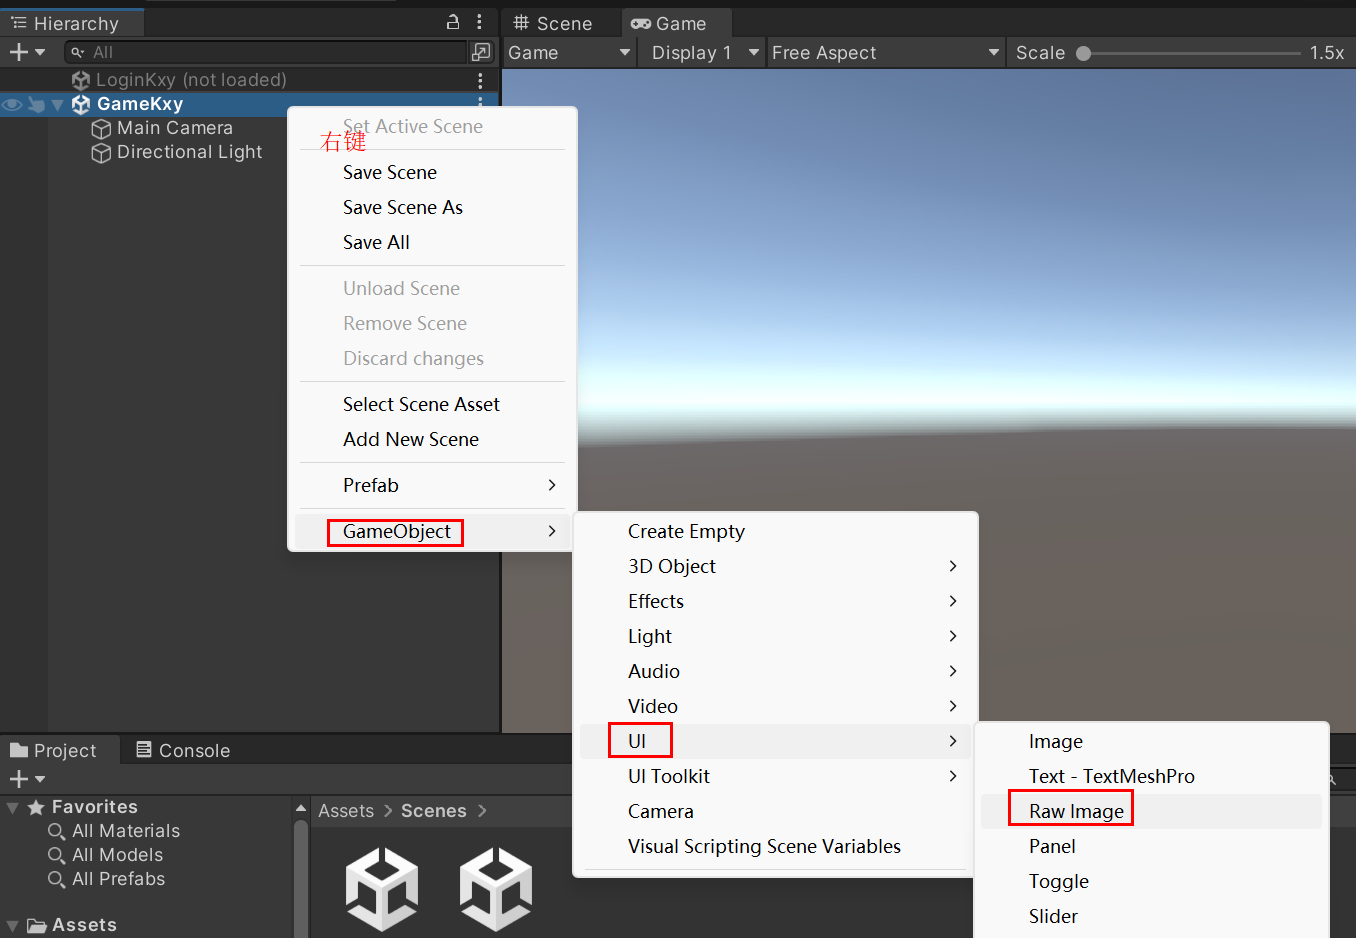Screen dimensions: 1356x938
Task: Collapse the Favorites folder tree
Action: click(13, 808)
